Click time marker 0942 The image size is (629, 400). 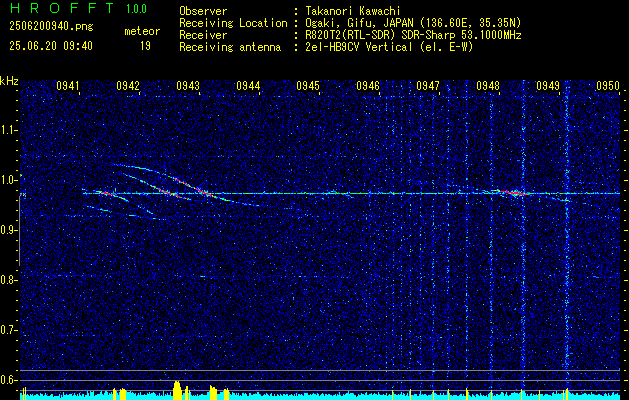[x=128, y=85]
